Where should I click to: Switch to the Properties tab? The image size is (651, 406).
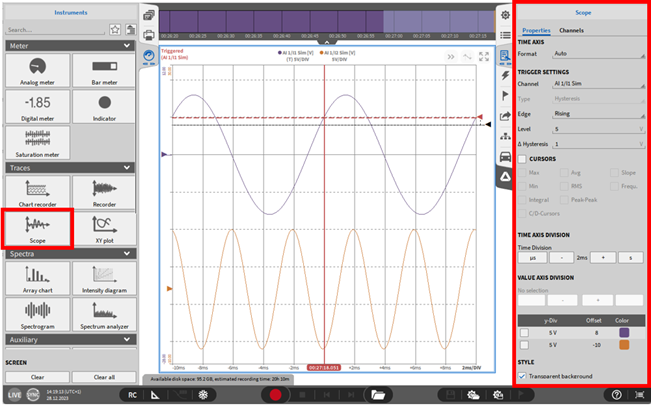point(536,31)
